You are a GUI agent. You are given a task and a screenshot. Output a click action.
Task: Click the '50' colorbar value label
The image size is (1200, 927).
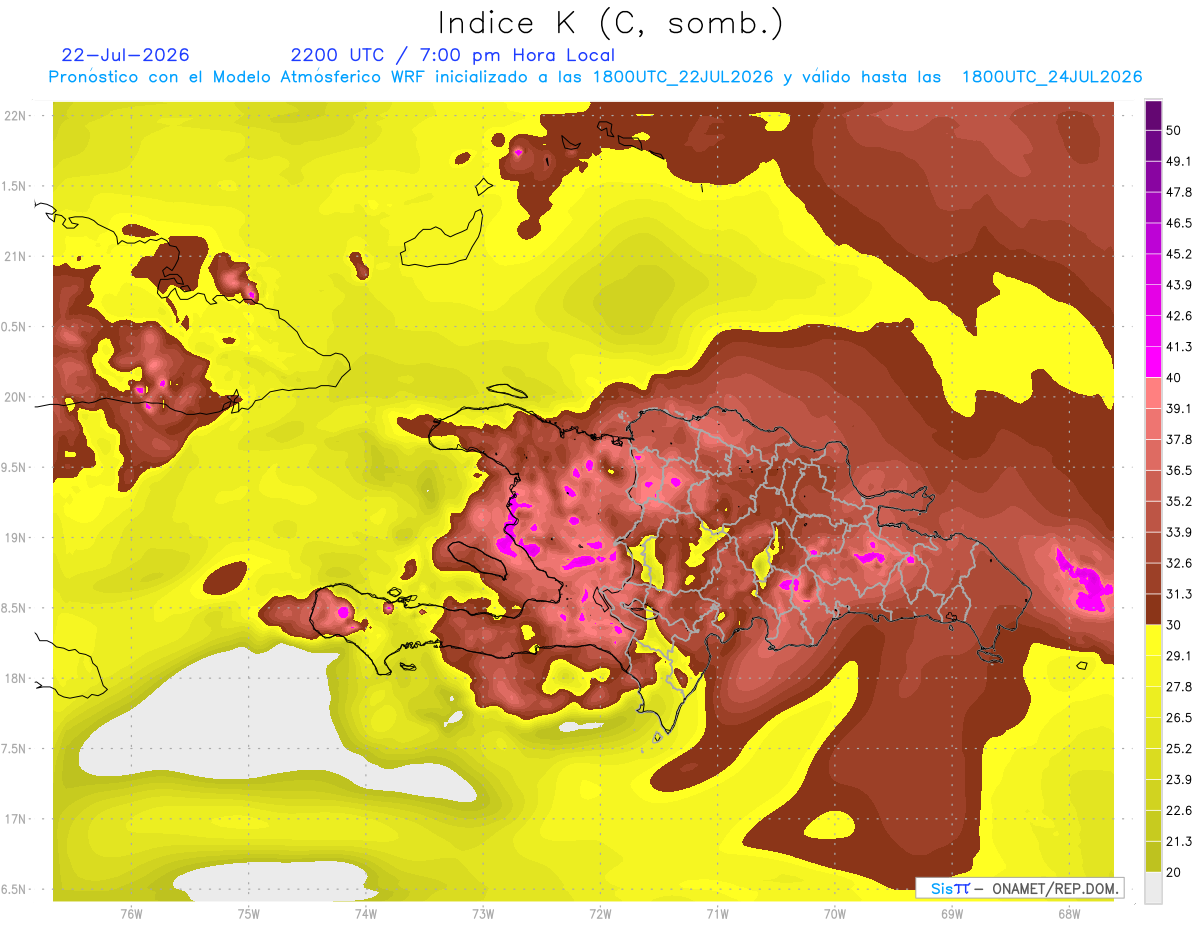point(1175,130)
